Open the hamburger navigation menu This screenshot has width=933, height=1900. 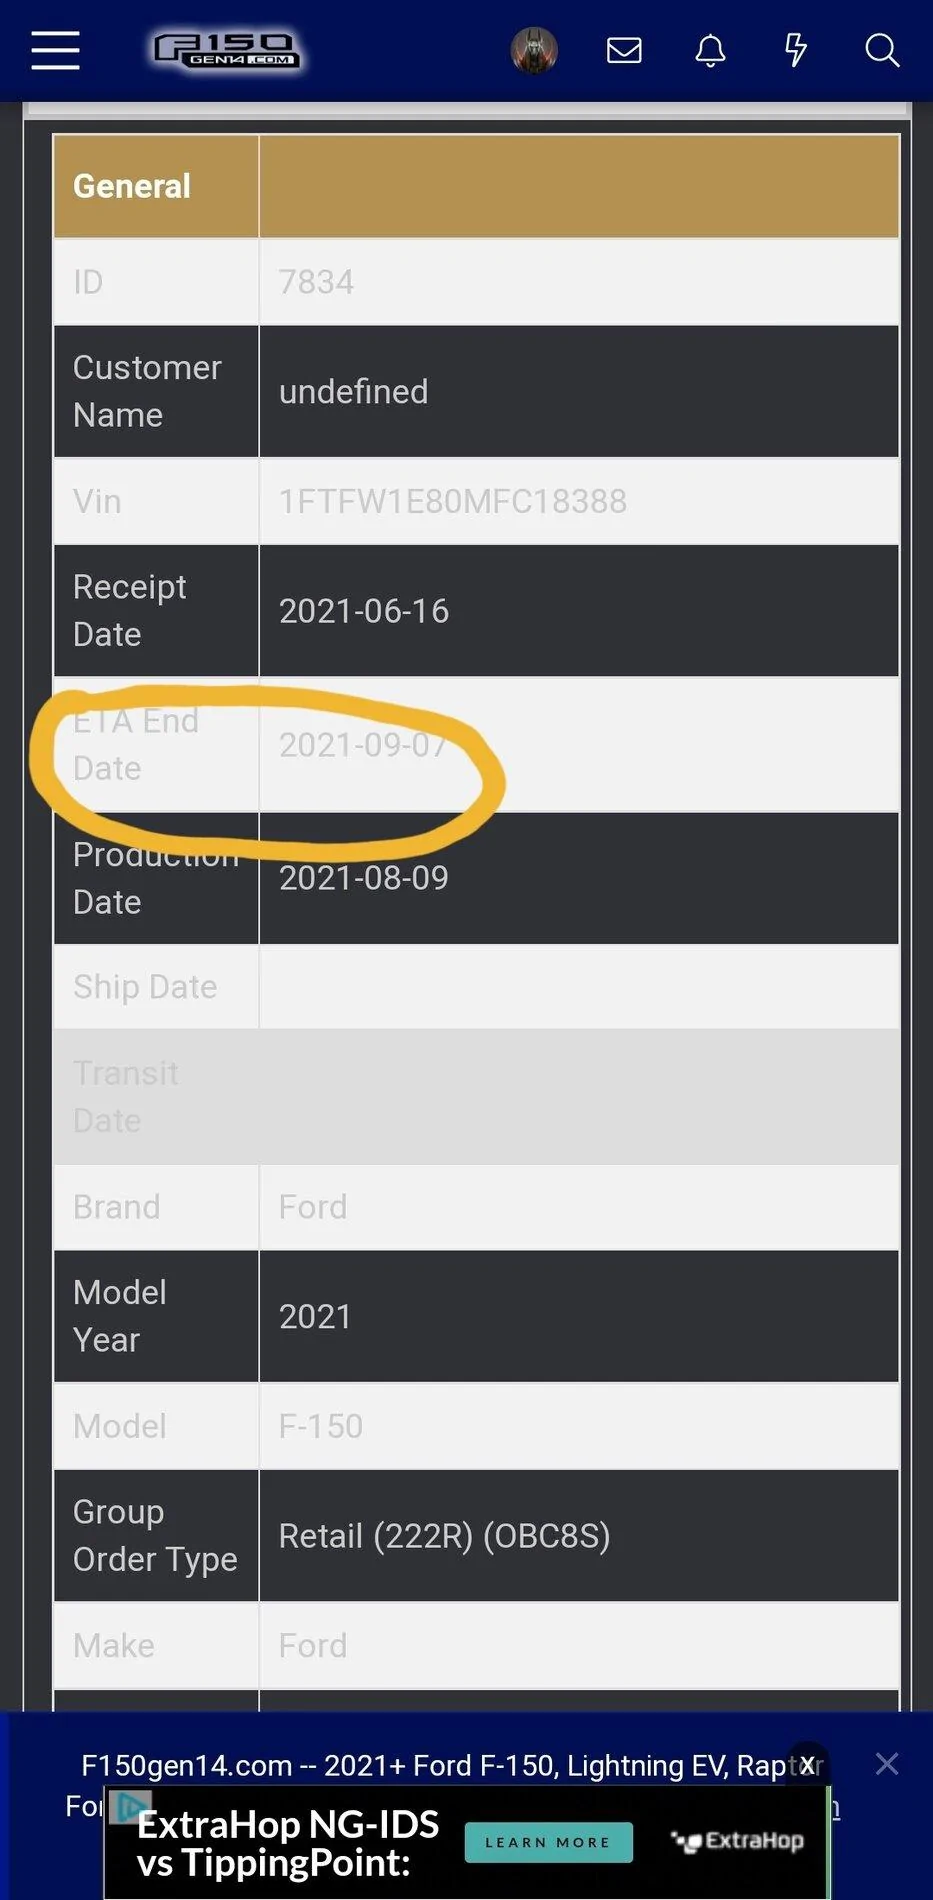(x=55, y=50)
